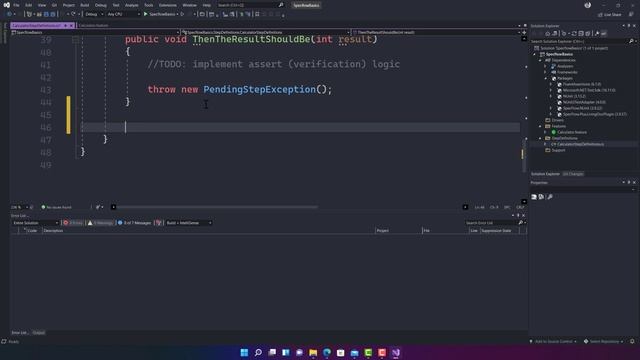The height and width of the screenshot is (360, 640).
Task: Select the NUnit3TestAdapter package
Action: tap(584, 102)
